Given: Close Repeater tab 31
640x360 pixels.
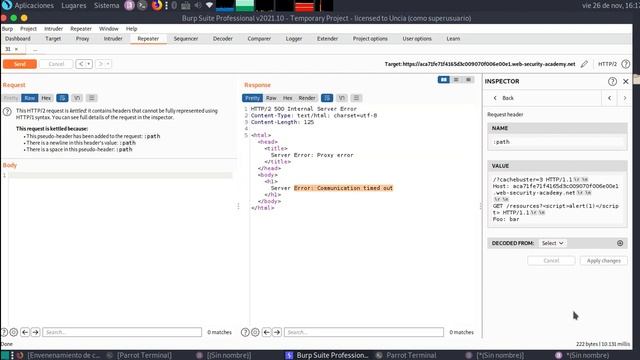Looking at the screenshot, I should click(16, 49).
